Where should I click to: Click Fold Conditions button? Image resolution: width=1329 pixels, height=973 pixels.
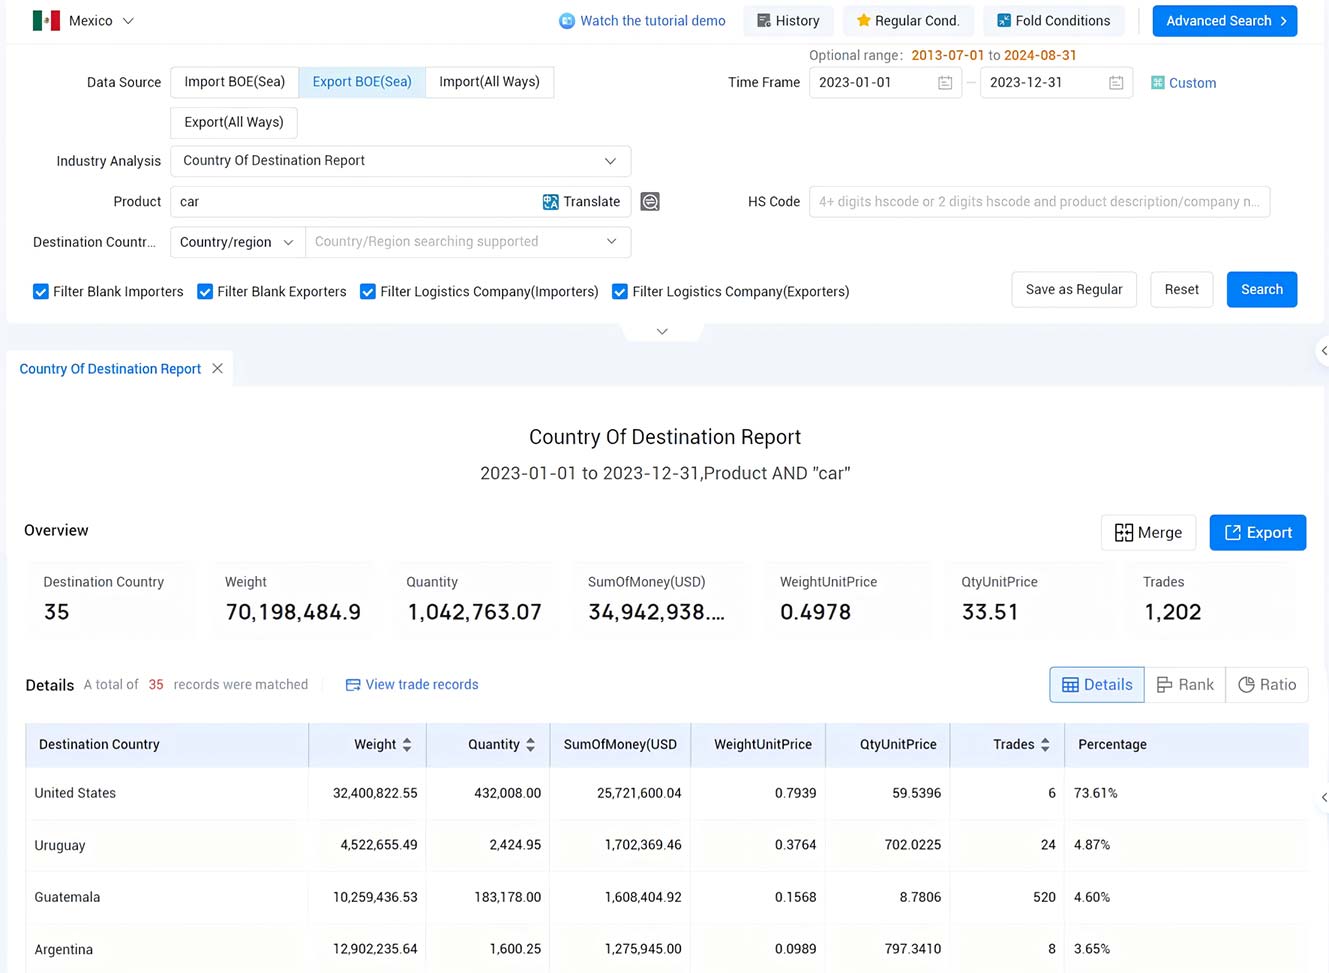(x=1054, y=21)
